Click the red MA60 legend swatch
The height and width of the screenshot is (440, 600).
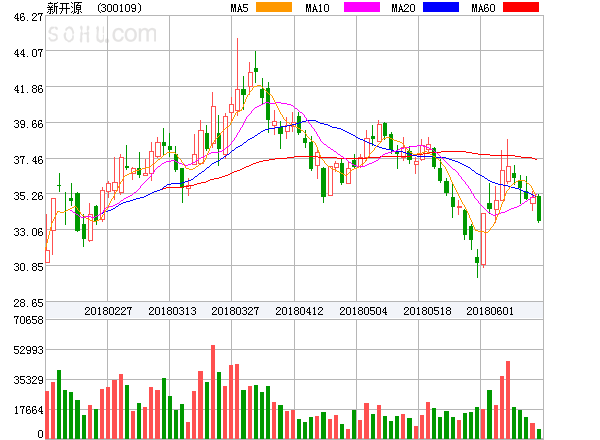pos(521,7)
